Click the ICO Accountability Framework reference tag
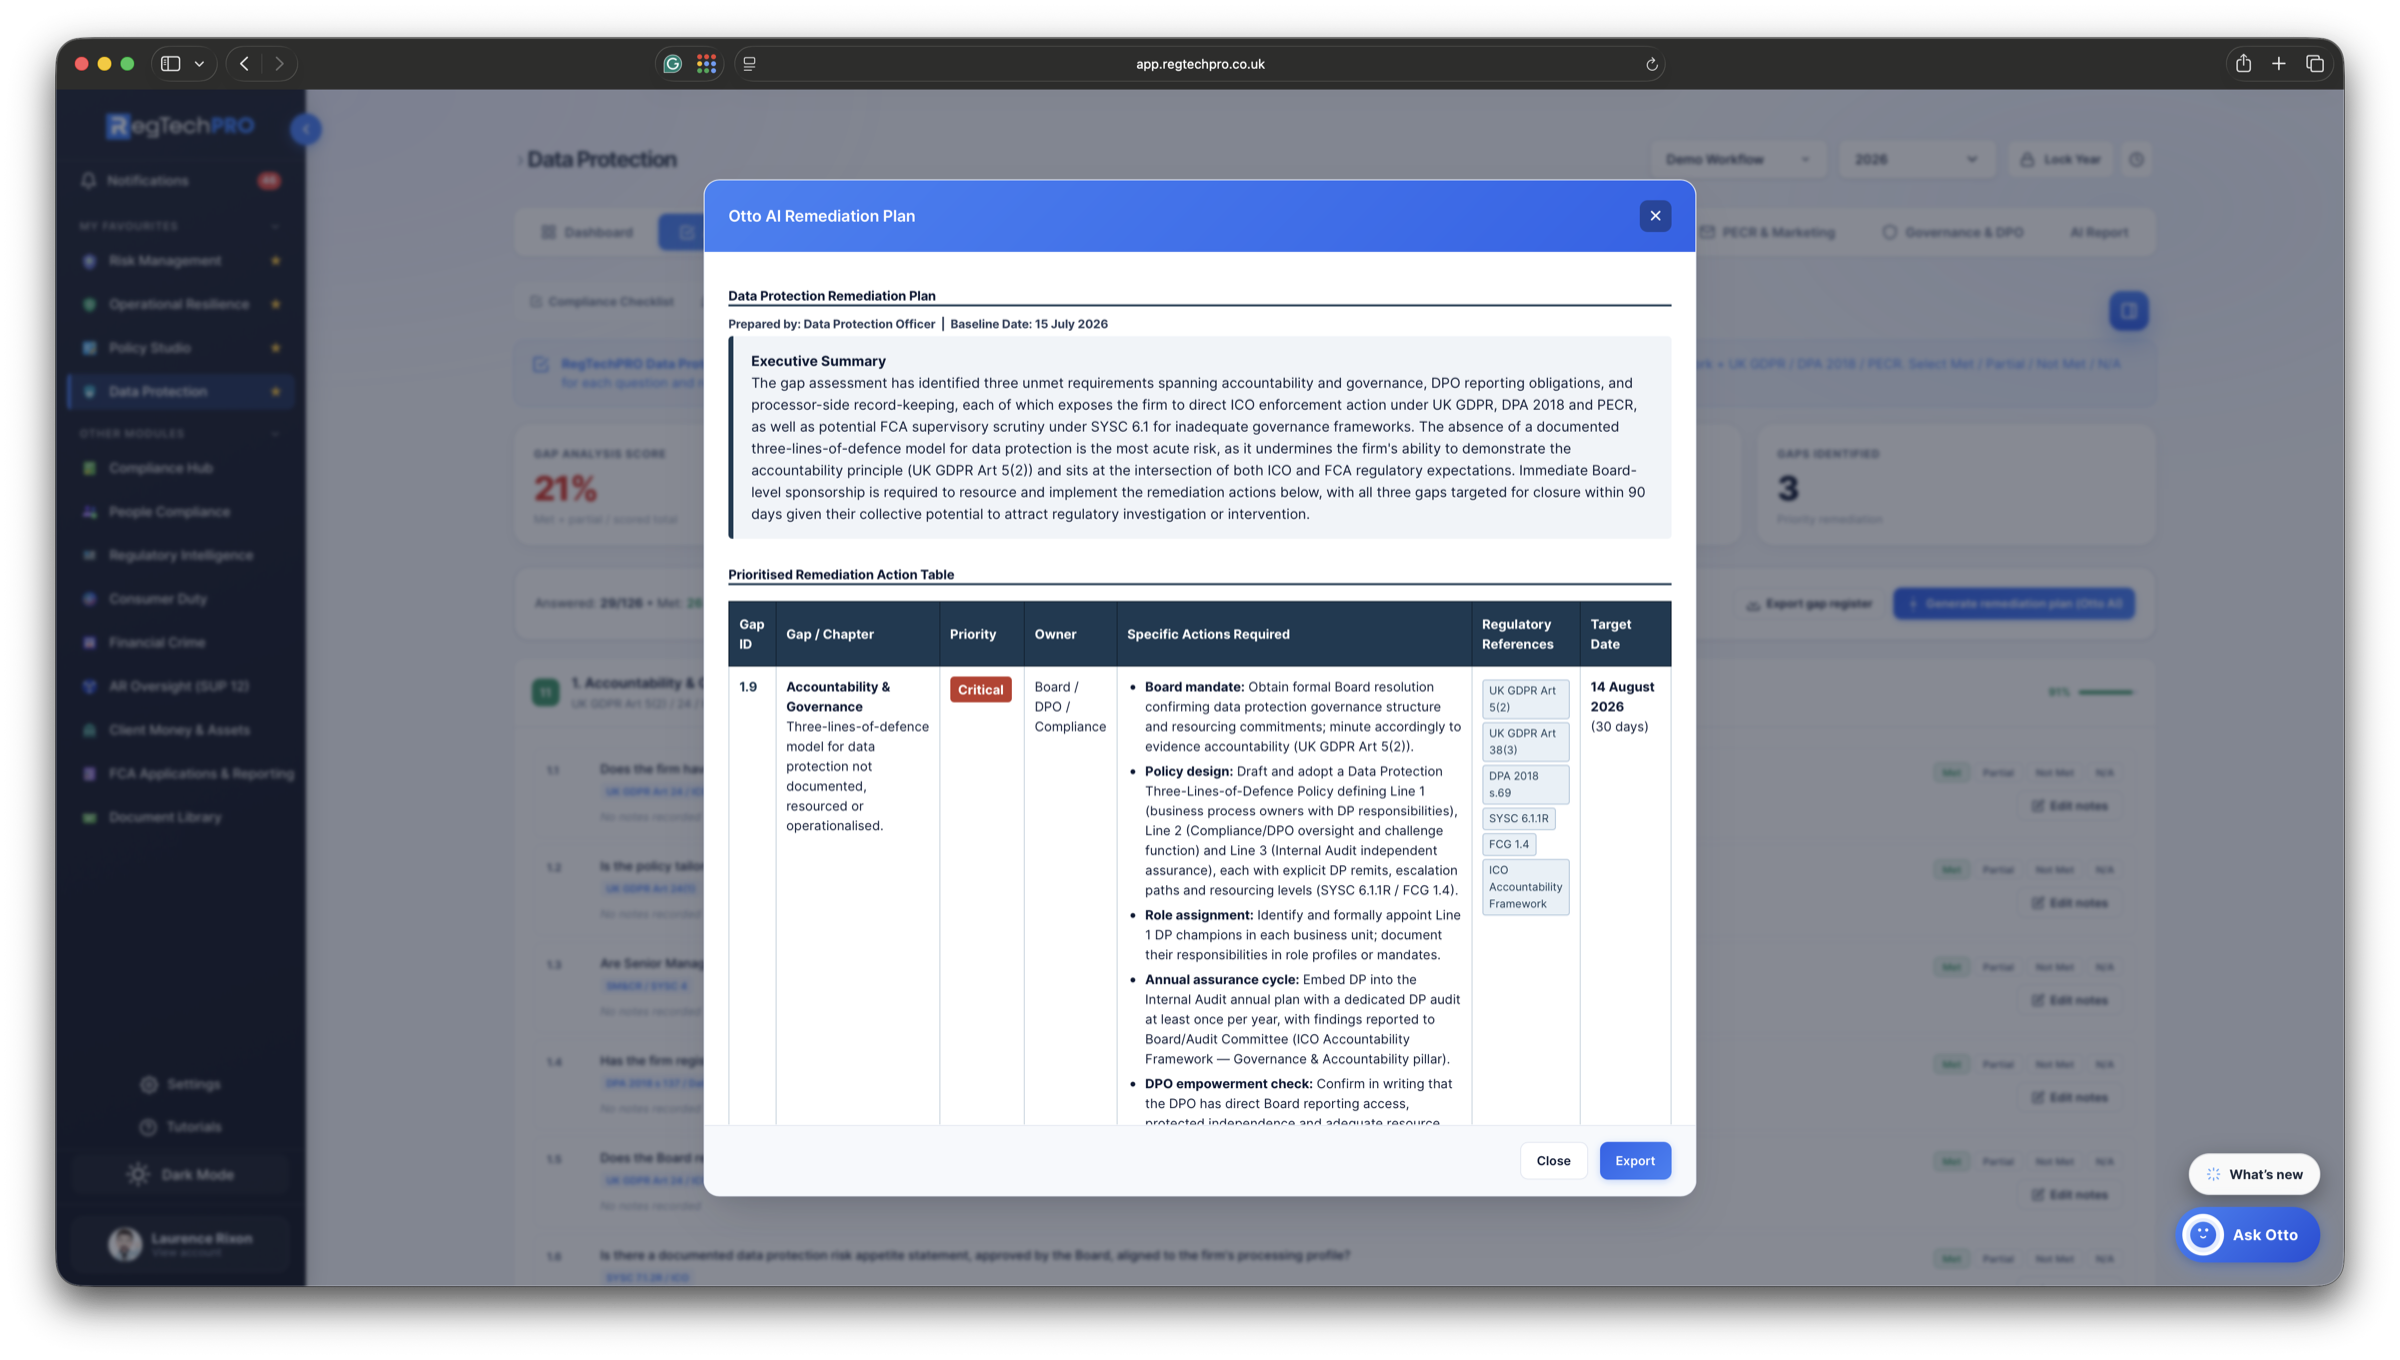Screen dimensions: 2400x1360 (1525, 887)
